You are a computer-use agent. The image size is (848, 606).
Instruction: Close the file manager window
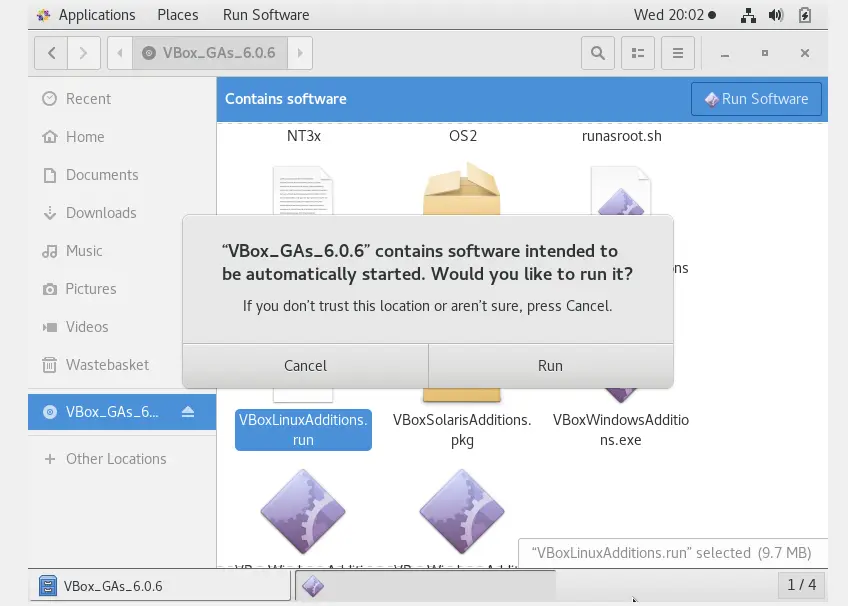pyautogui.click(x=805, y=53)
